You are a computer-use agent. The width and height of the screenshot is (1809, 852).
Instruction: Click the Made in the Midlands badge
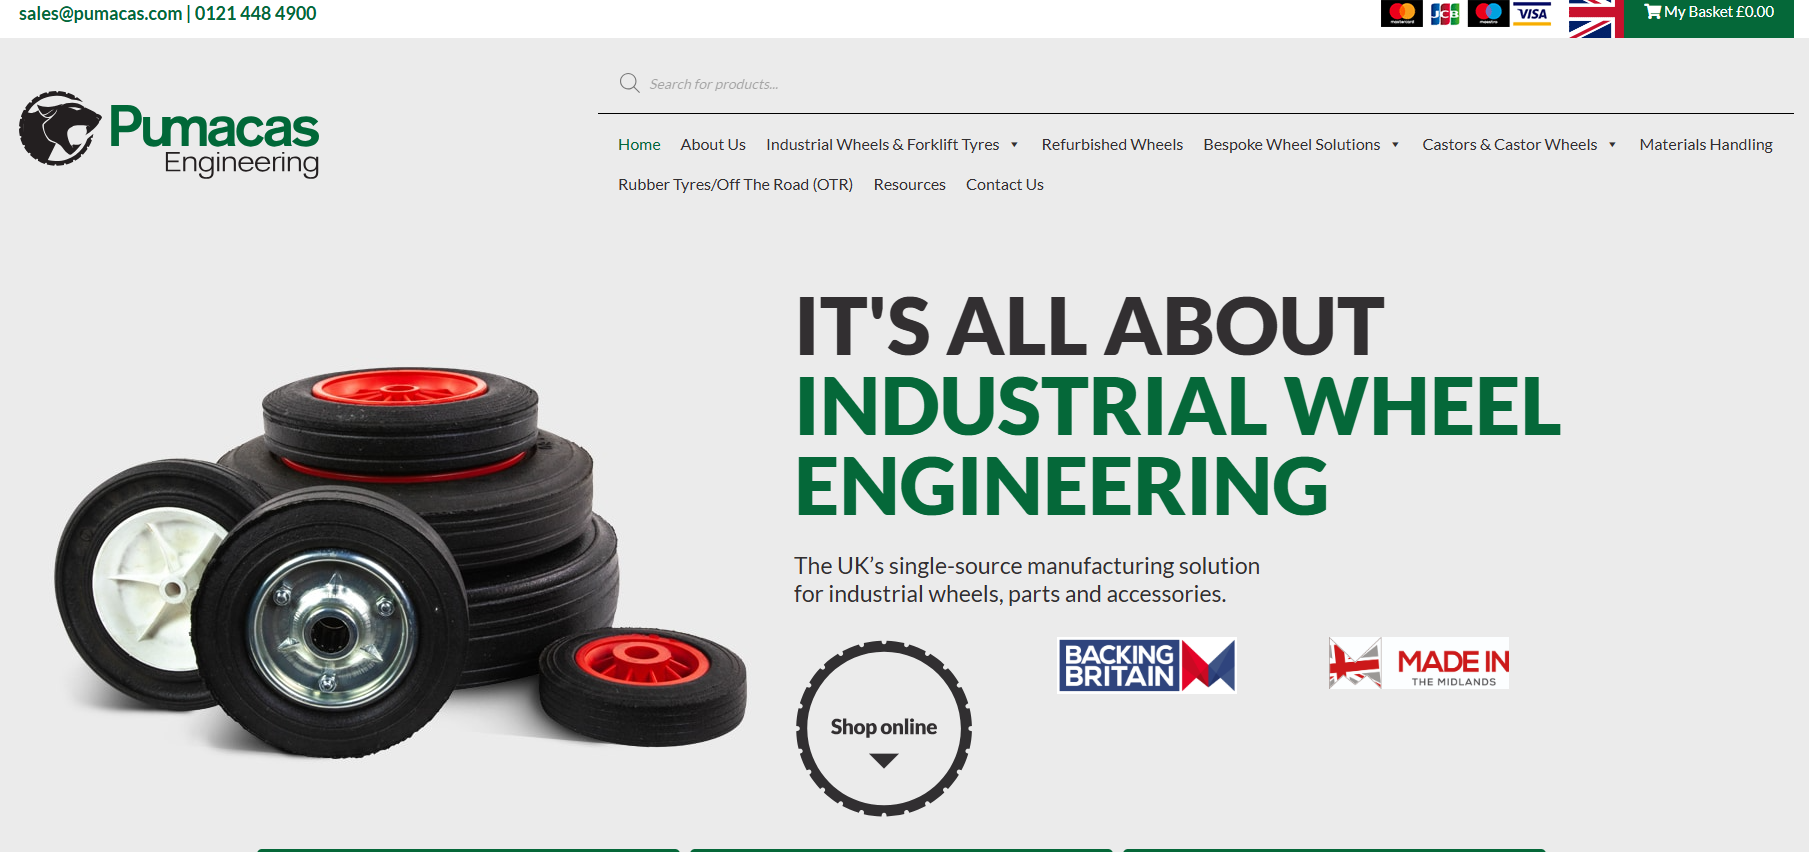[1418, 664]
